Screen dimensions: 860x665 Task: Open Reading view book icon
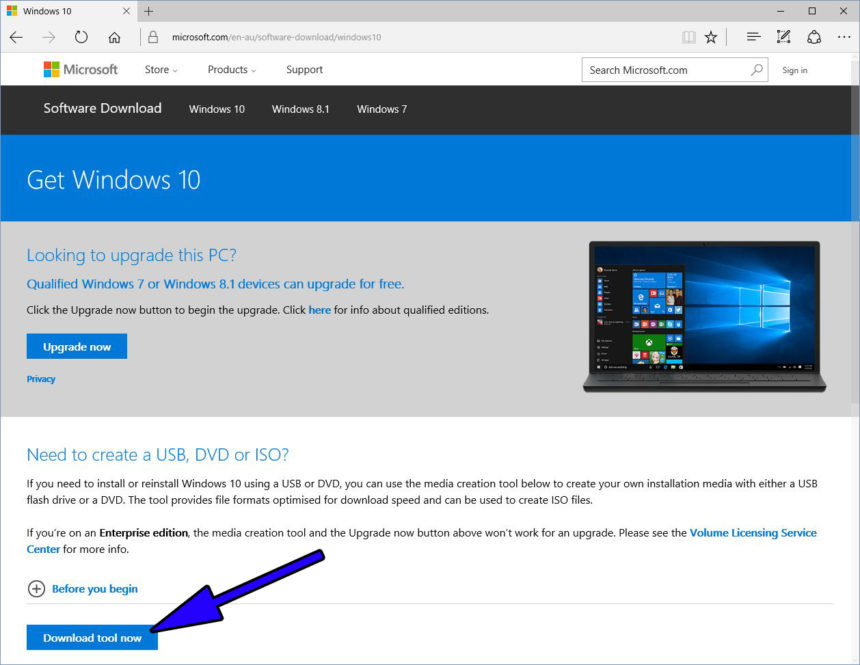click(x=689, y=37)
